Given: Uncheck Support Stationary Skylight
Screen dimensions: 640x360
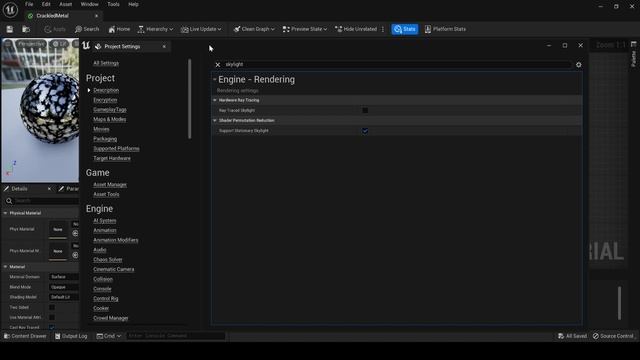Looking at the screenshot, I should (365, 131).
